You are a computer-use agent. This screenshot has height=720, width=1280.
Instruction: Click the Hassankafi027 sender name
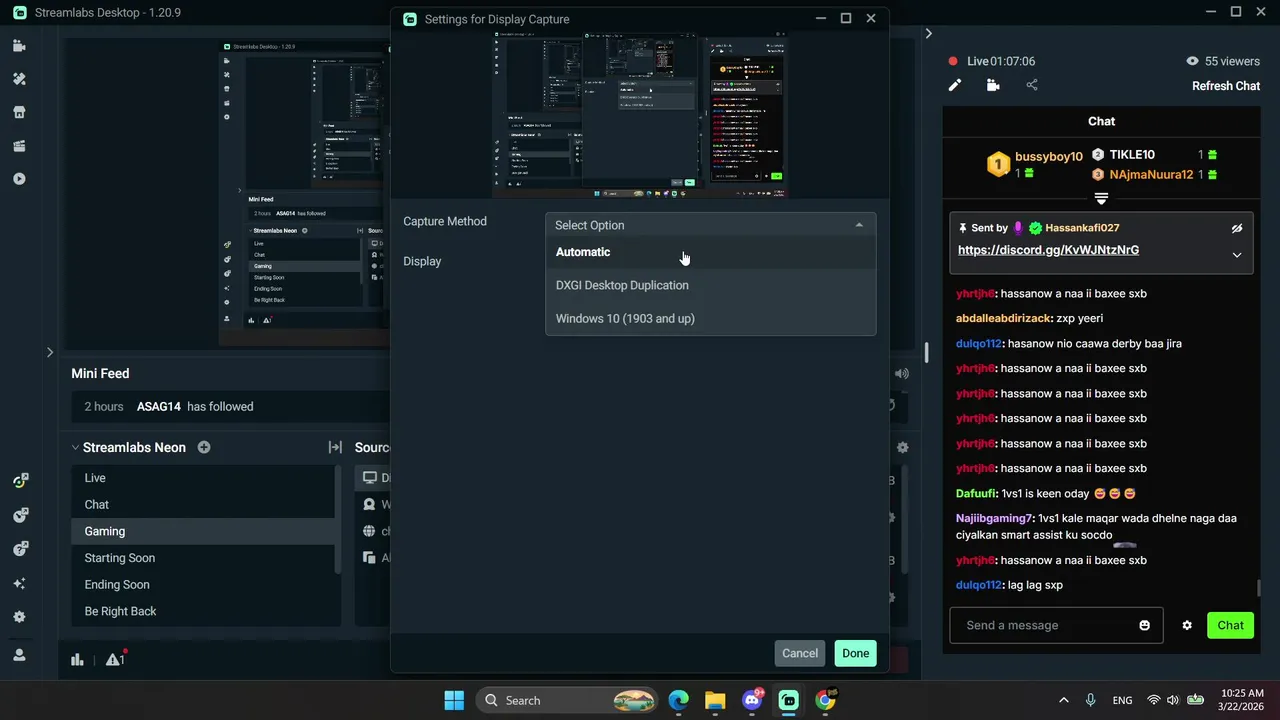click(1082, 228)
